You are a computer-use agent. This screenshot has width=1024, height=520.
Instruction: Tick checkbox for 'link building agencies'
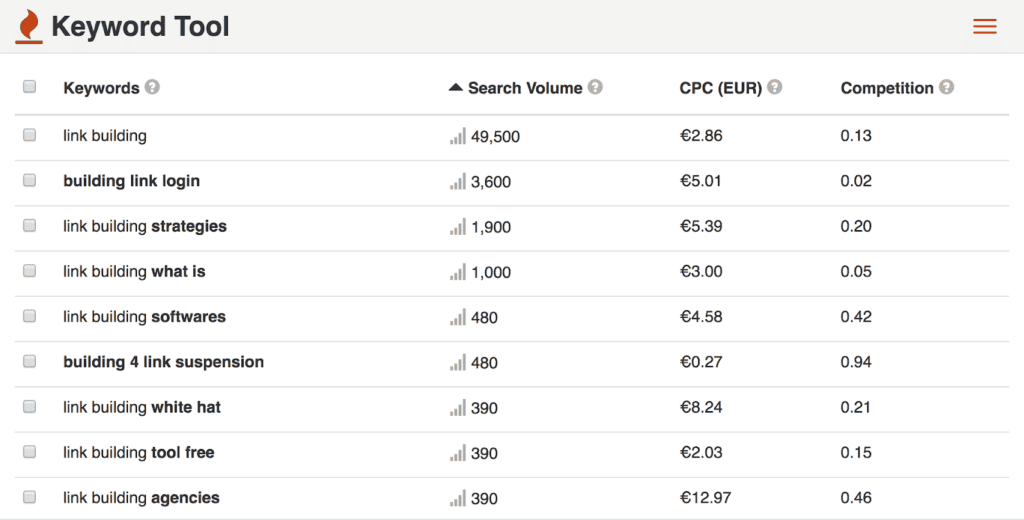click(30, 497)
